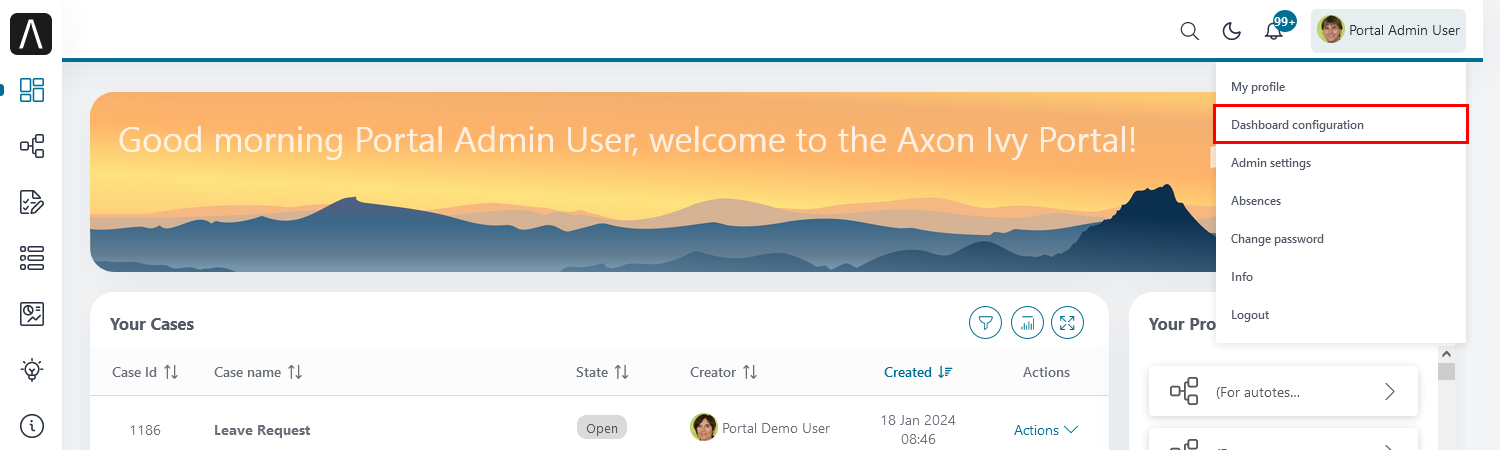Open global search magnifier
The image size is (1500, 450).
[x=1189, y=31]
